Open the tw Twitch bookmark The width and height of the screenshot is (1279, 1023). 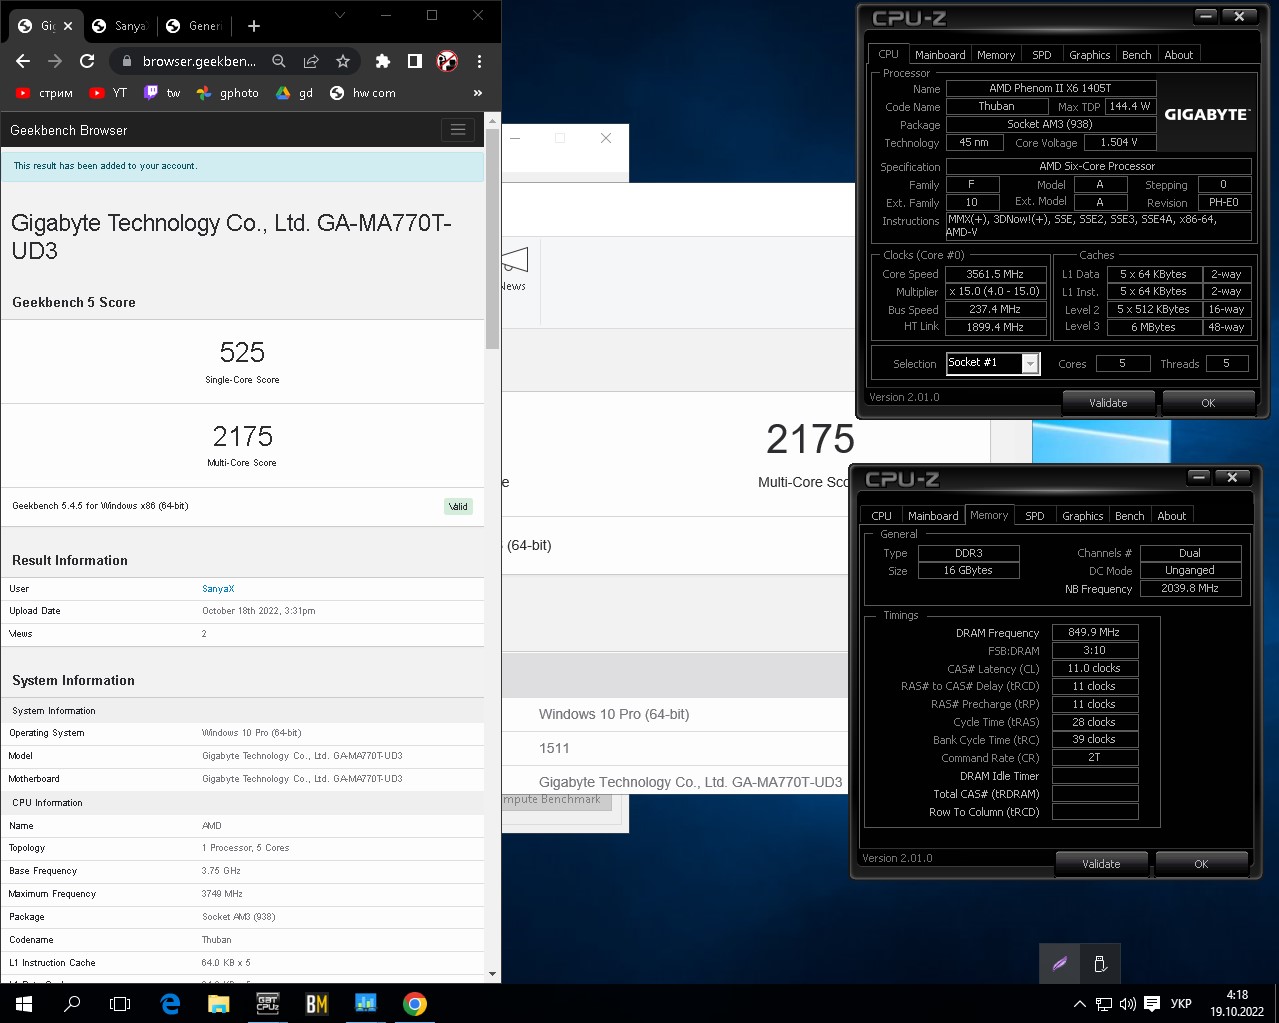click(162, 93)
